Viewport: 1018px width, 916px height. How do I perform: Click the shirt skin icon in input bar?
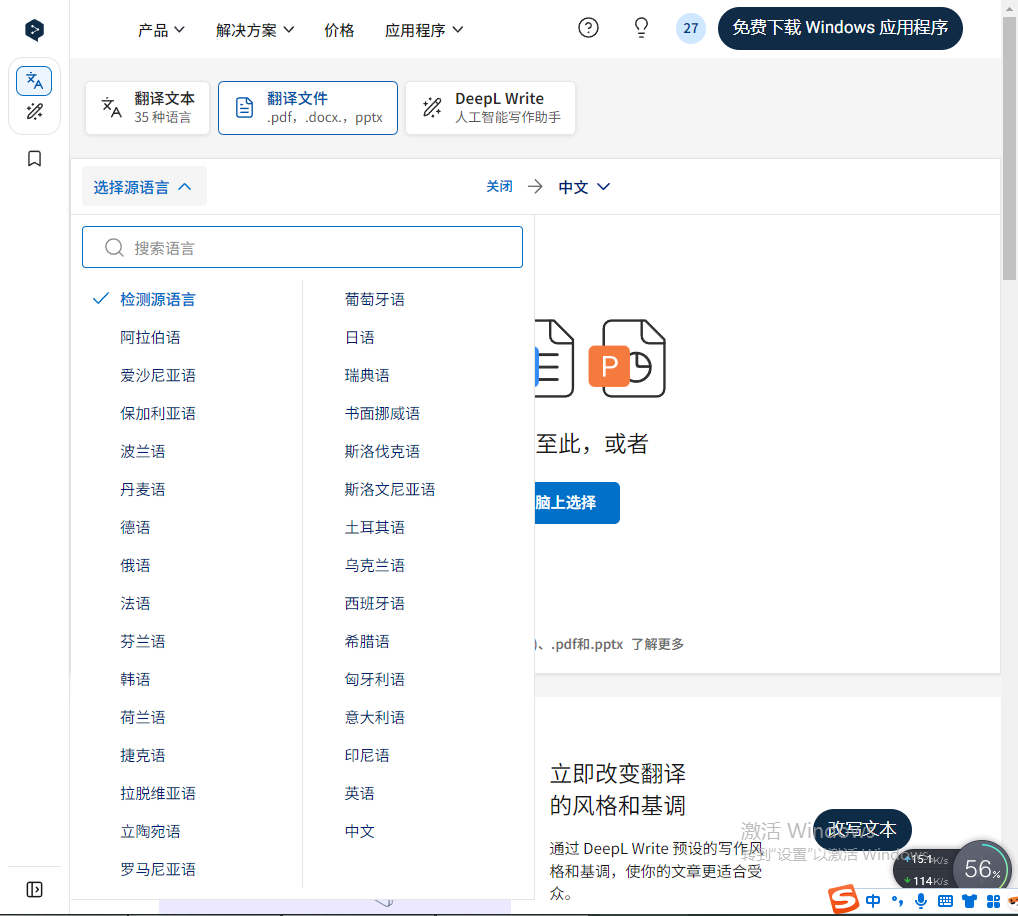969,901
